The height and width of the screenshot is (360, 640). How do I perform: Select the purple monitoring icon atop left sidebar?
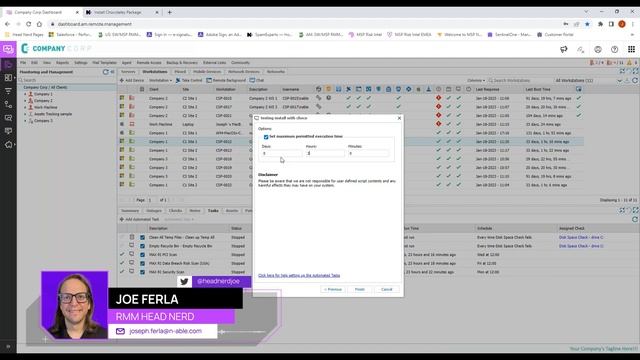(8, 49)
